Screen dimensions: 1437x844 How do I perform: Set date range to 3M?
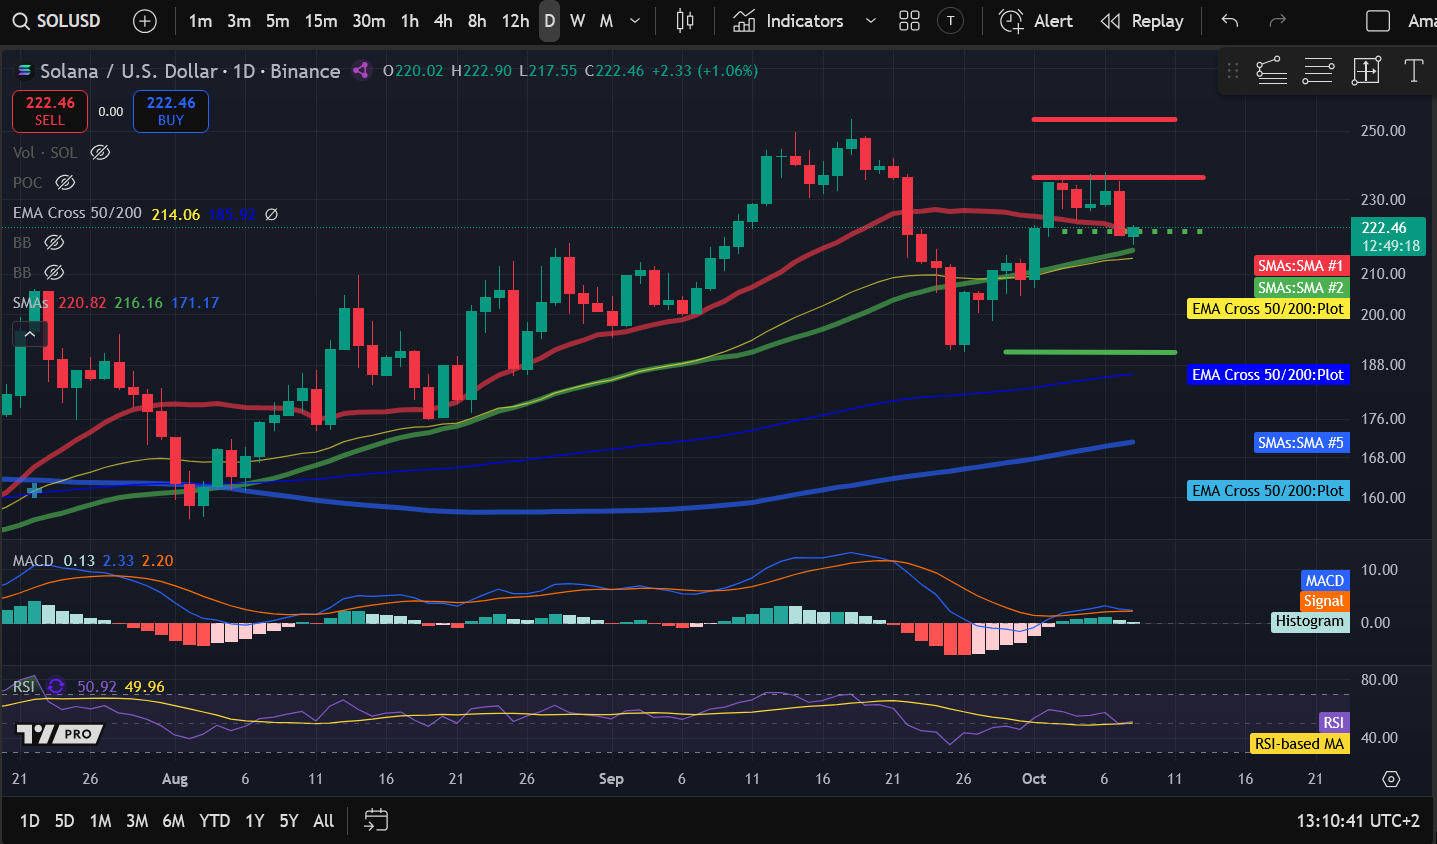click(x=137, y=821)
